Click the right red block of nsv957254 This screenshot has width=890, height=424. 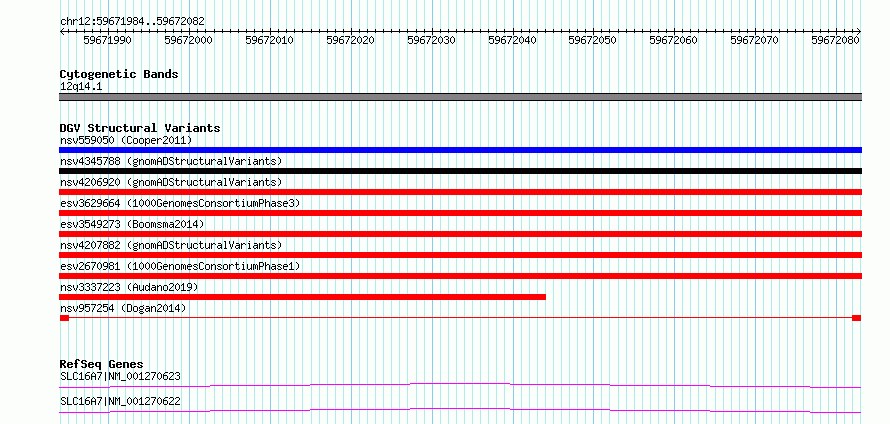coord(857,318)
